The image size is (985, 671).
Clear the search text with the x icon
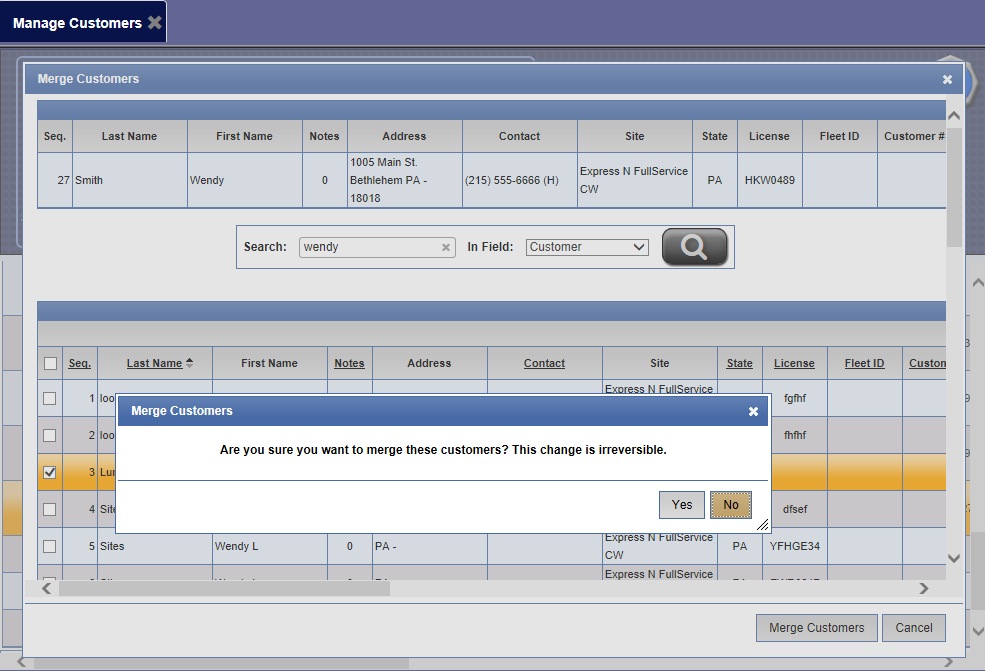point(446,248)
